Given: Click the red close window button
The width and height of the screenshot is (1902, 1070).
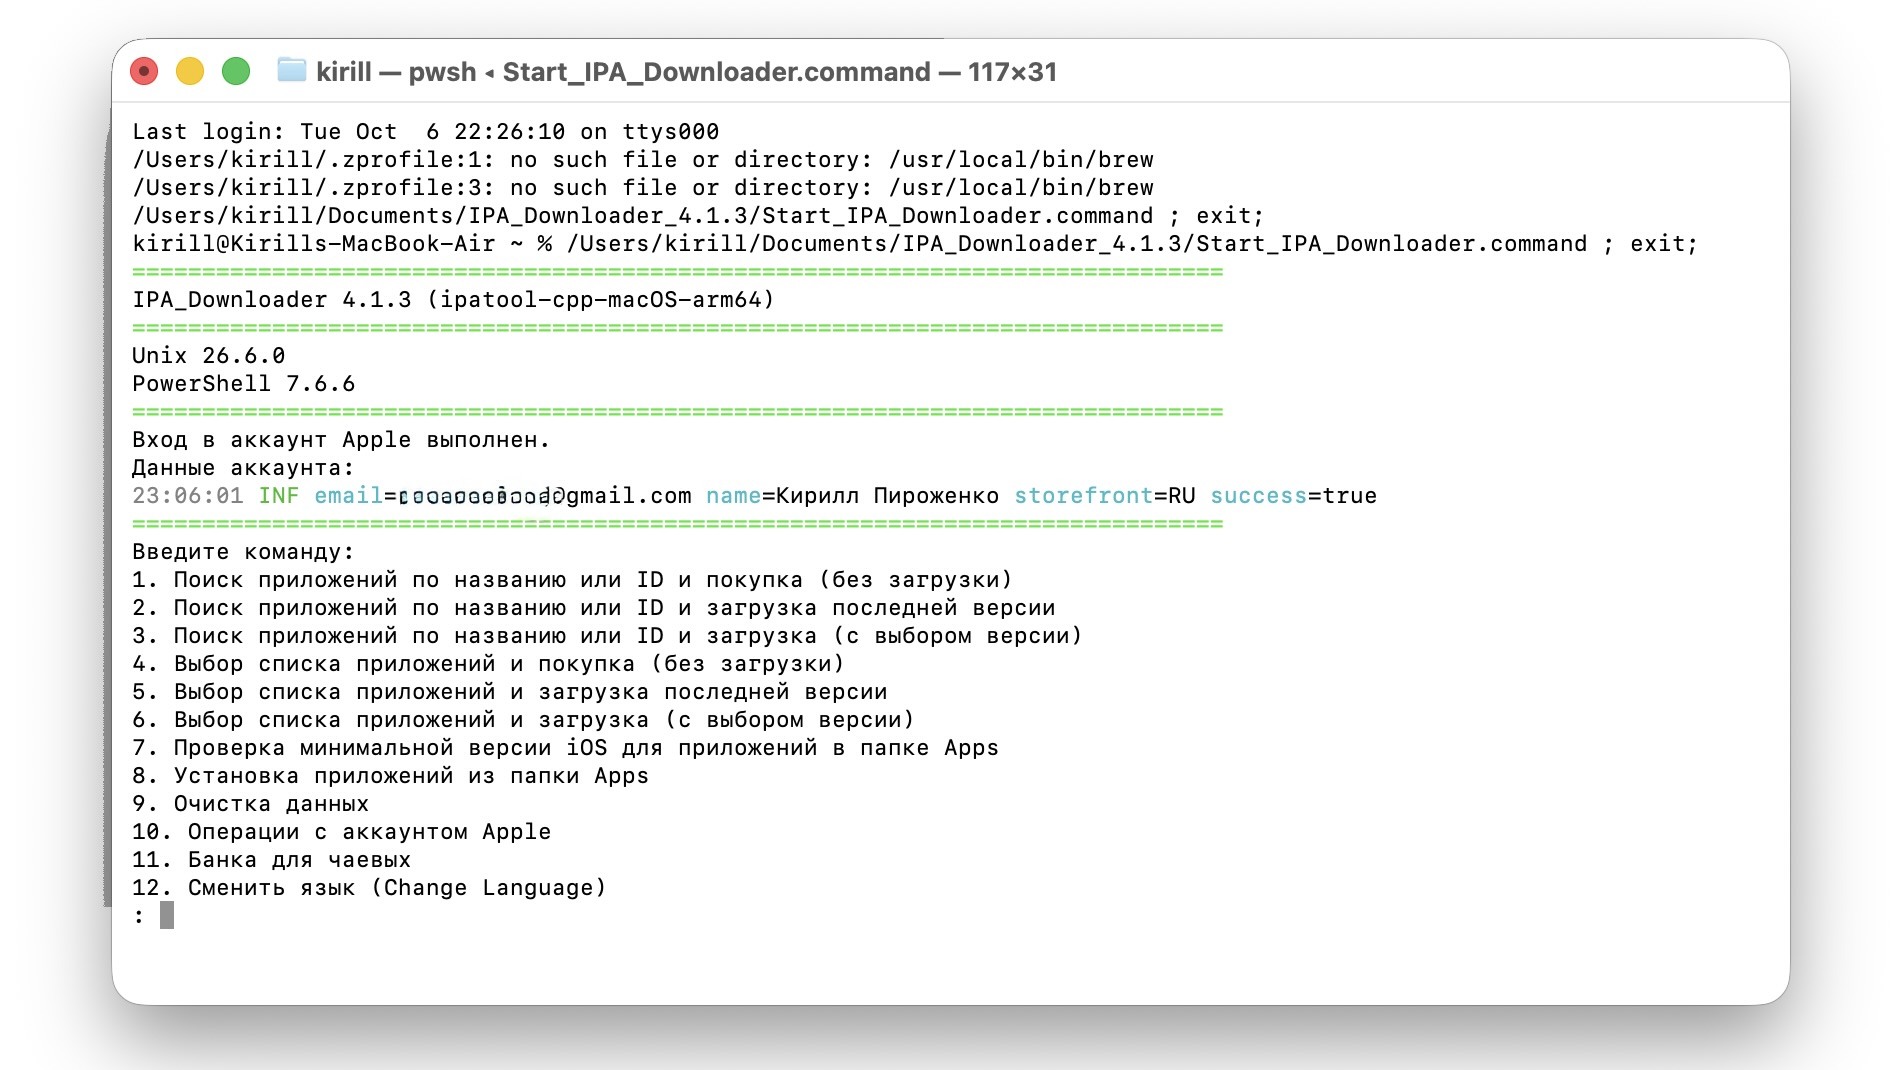Looking at the screenshot, I should coord(144,71).
